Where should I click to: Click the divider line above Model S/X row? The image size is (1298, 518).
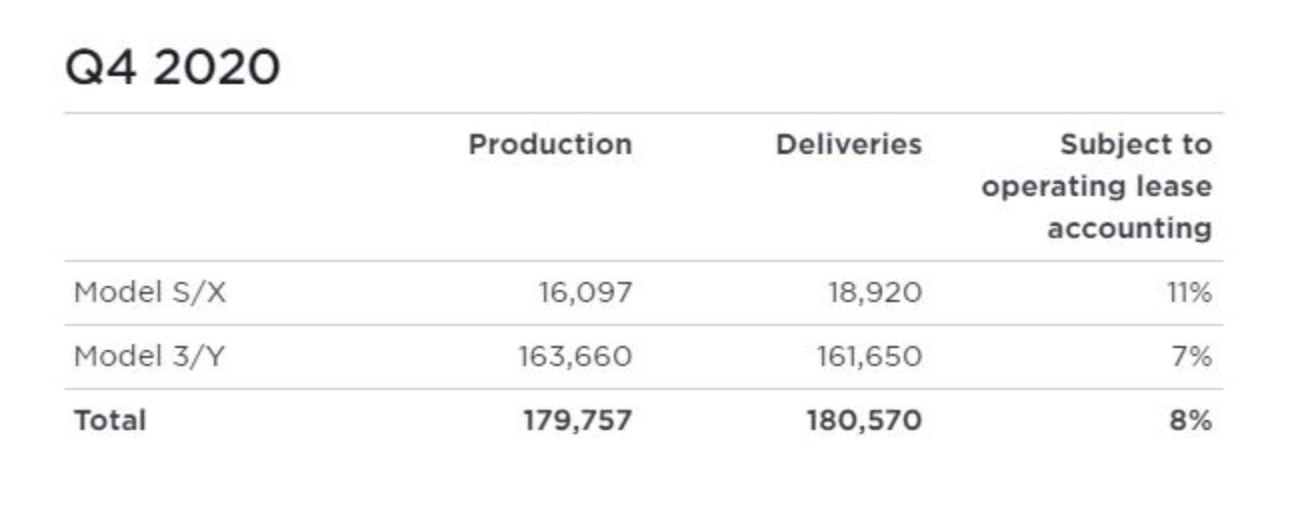point(644,262)
